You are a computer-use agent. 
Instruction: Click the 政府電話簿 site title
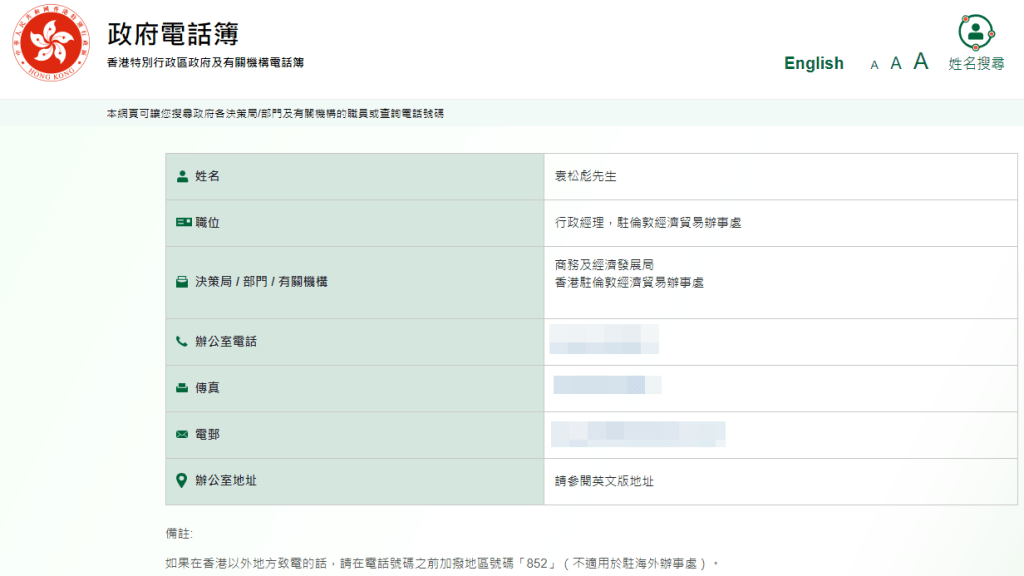[172, 33]
